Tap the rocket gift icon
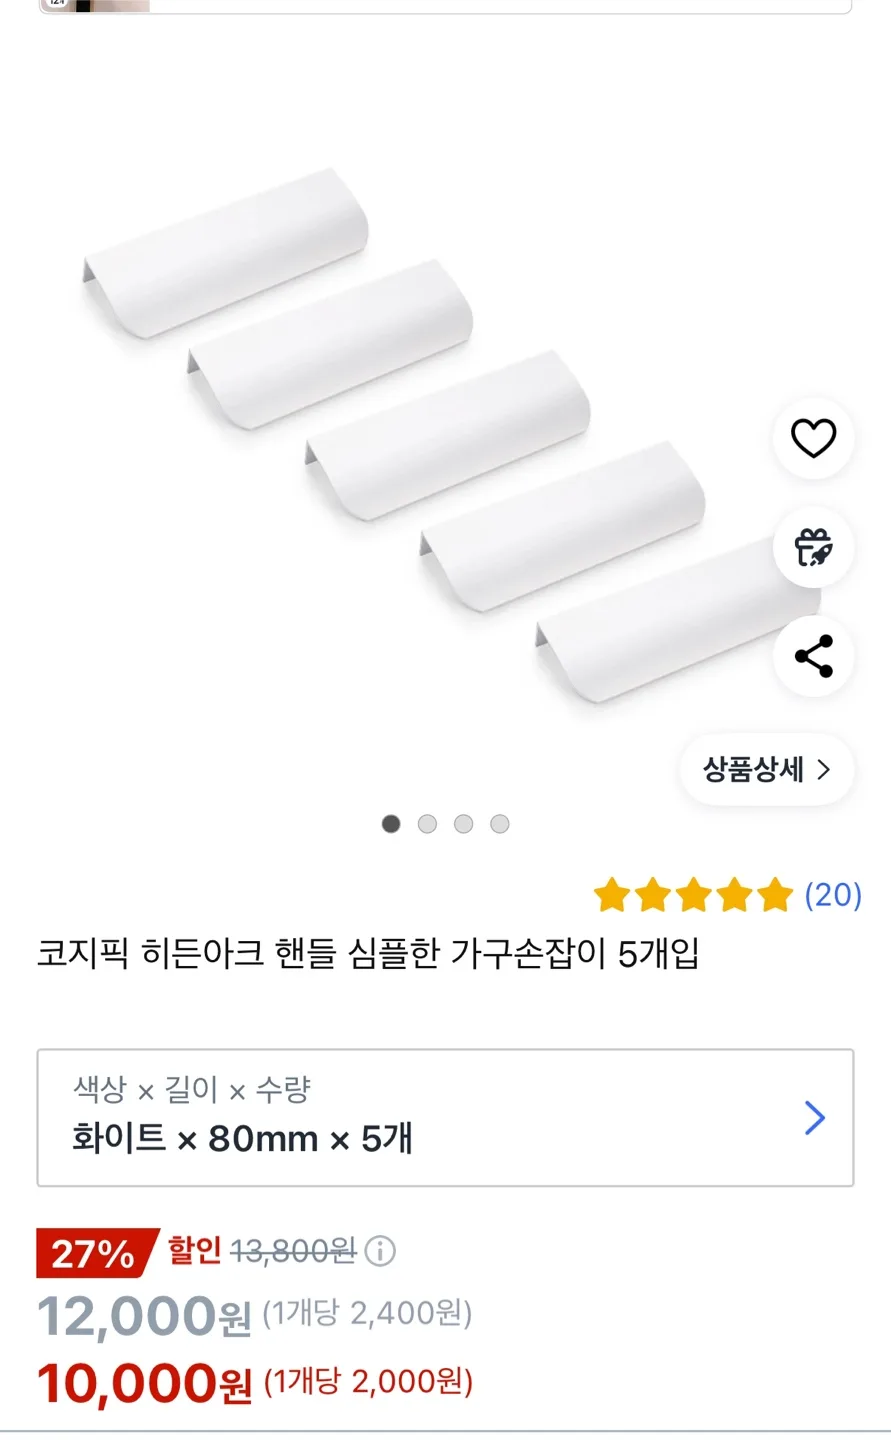The image size is (891, 1440). click(x=813, y=547)
